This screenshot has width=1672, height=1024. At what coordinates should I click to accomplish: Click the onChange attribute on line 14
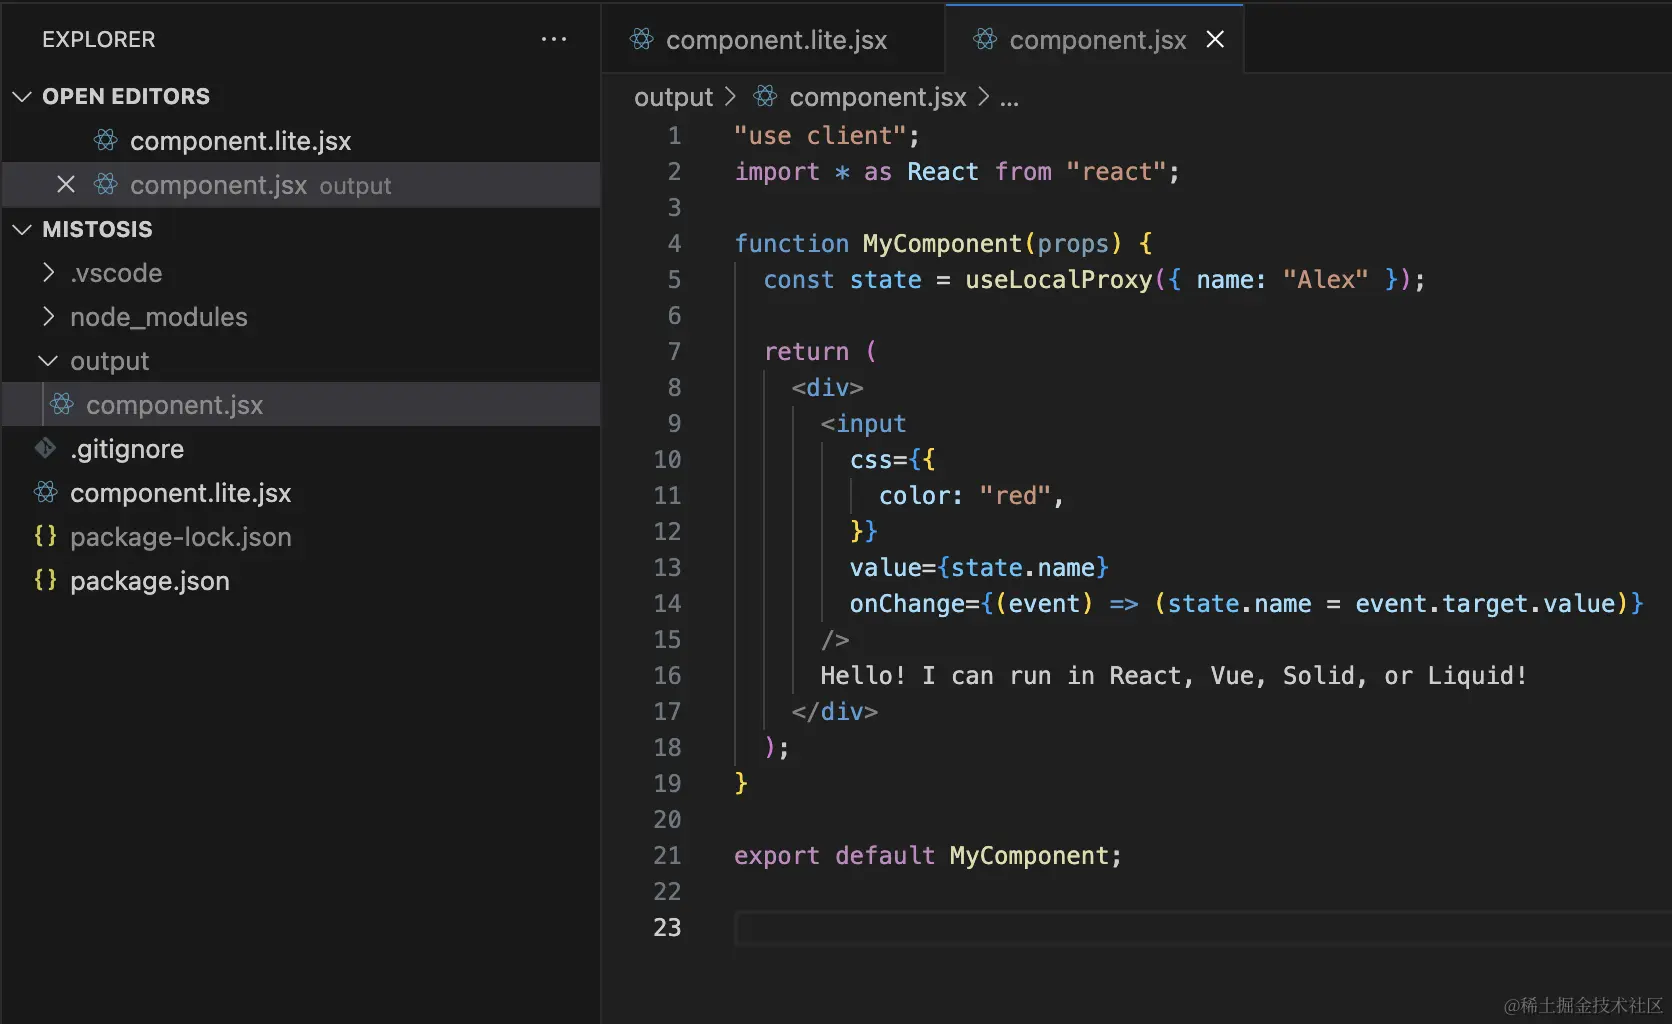point(907,603)
